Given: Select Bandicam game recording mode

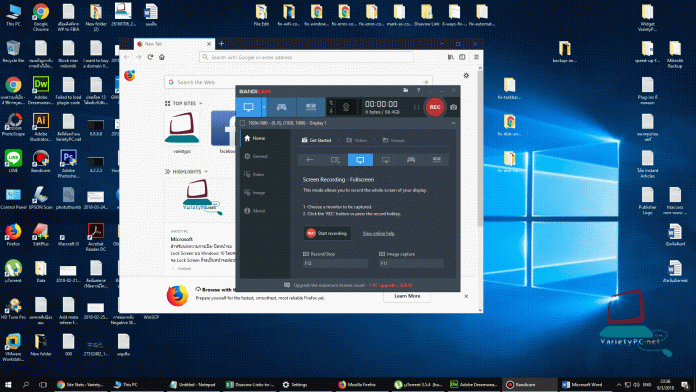Looking at the screenshot, I should [x=281, y=107].
